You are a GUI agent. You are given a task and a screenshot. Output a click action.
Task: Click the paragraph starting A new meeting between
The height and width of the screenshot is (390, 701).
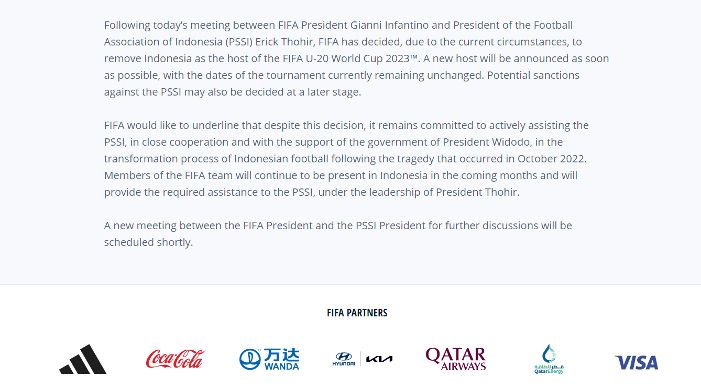coord(338,234)
